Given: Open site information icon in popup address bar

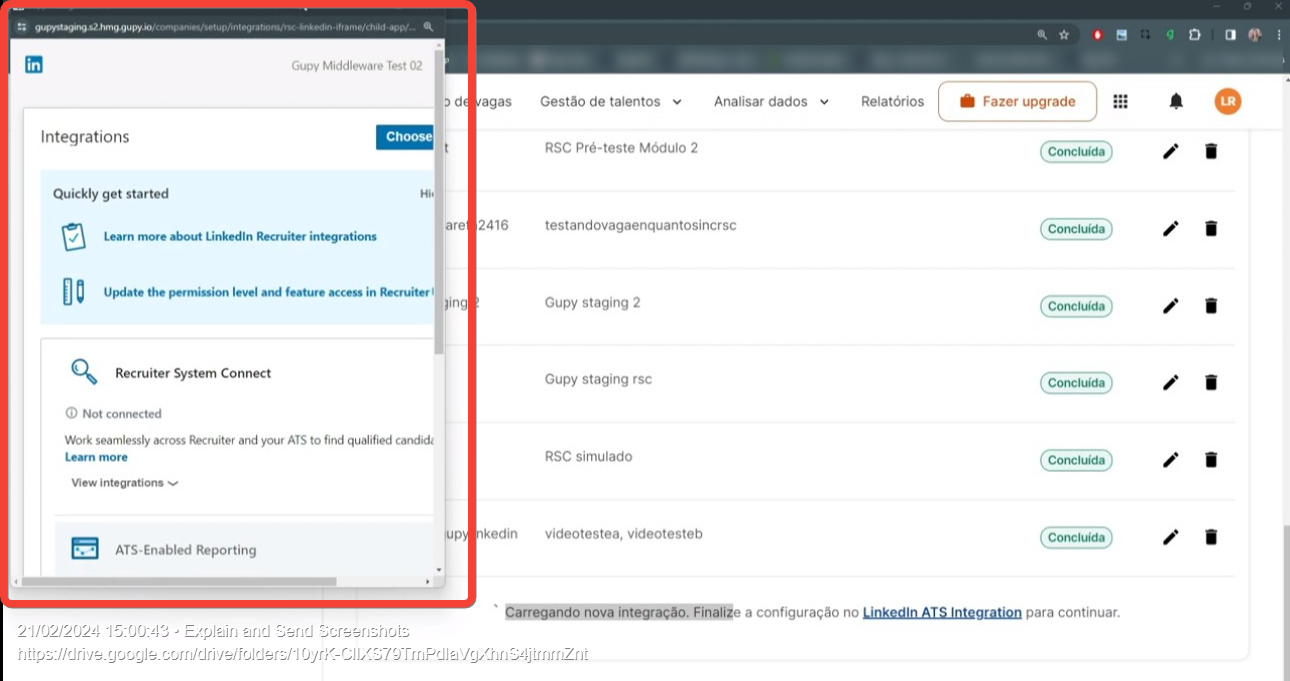Looking at the screenshot, I should click(x=22, y=27).
